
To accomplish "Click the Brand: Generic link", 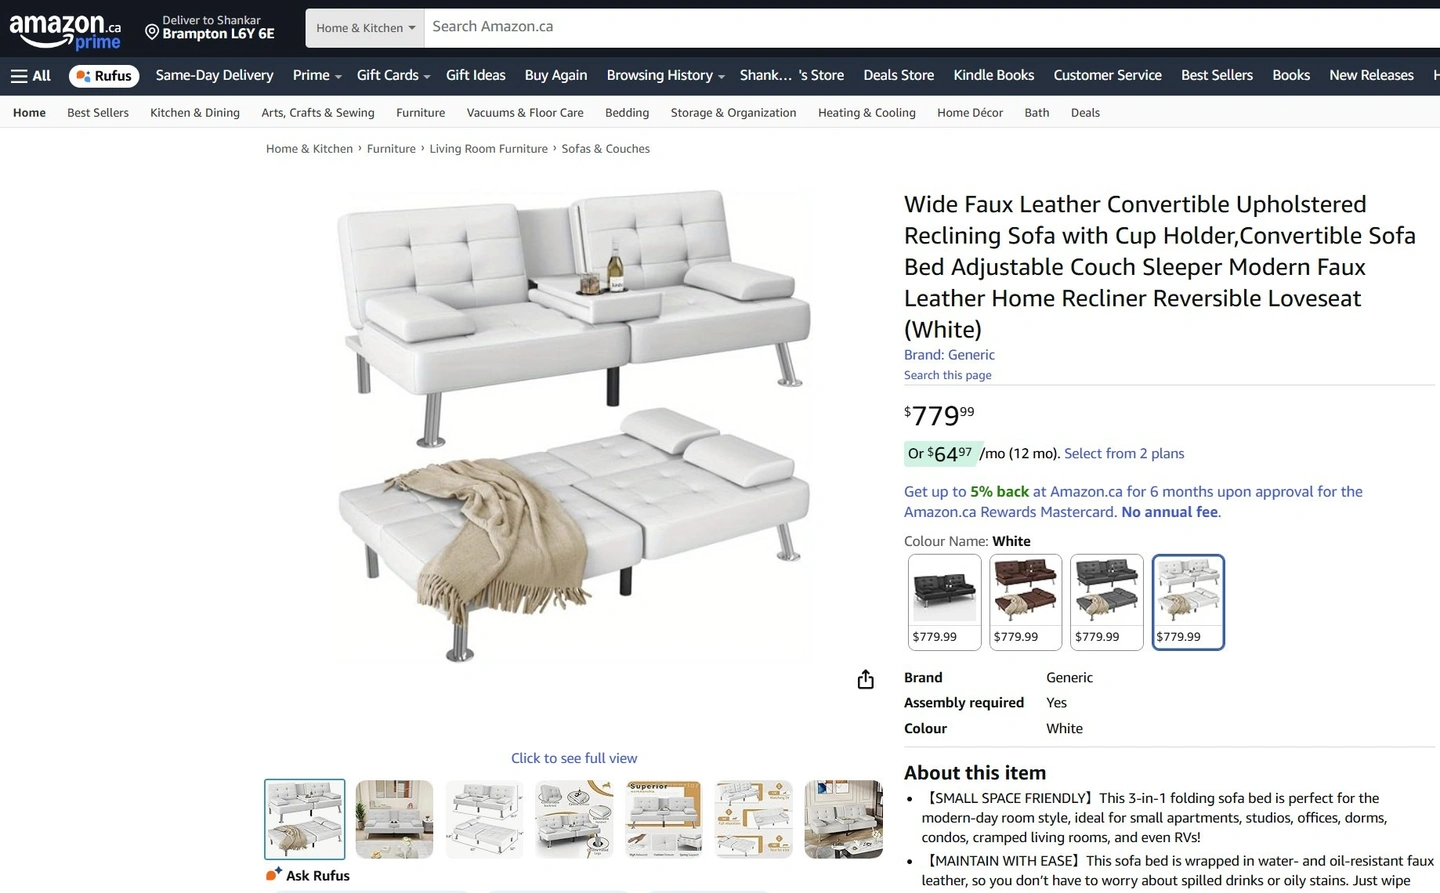I will pos(949,355).
